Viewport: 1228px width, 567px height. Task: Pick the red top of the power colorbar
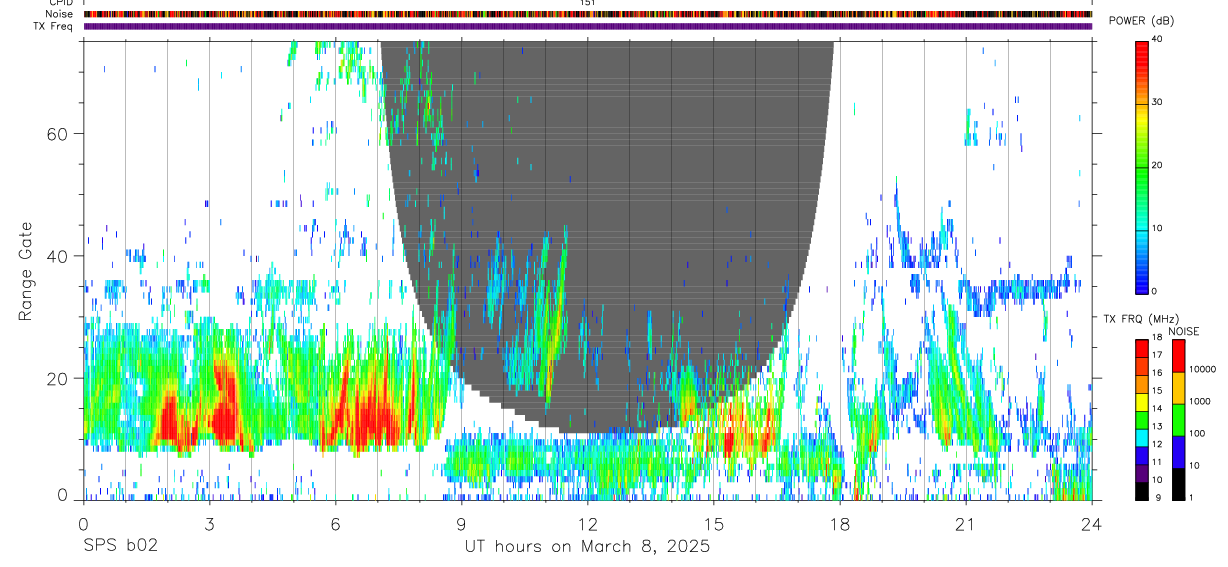(1141, 50)
